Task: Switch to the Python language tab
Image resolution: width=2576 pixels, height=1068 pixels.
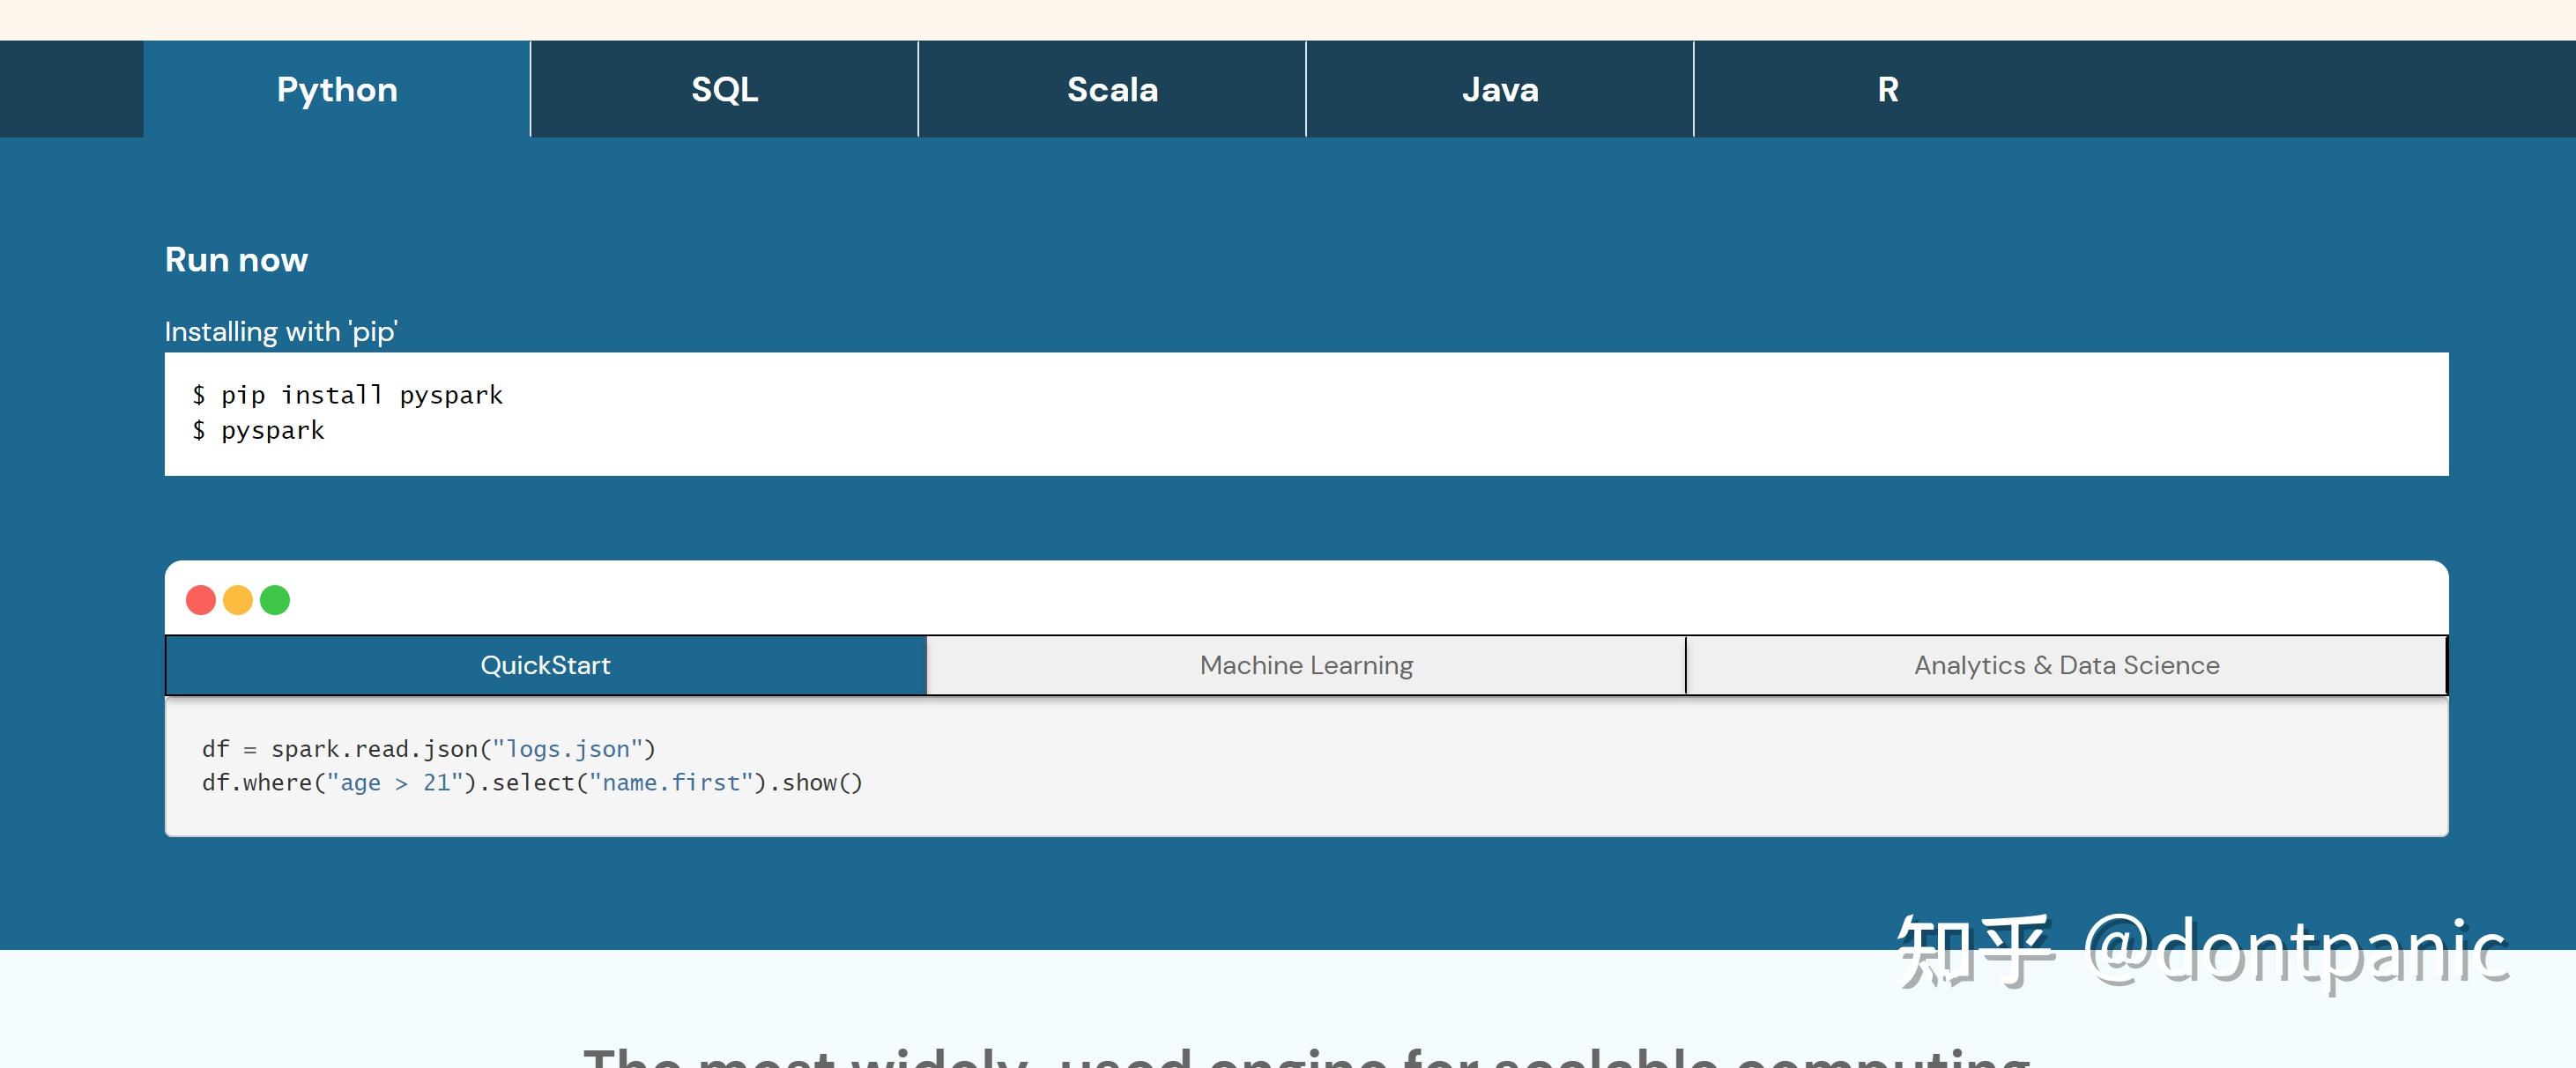Action: click(337, 90)
